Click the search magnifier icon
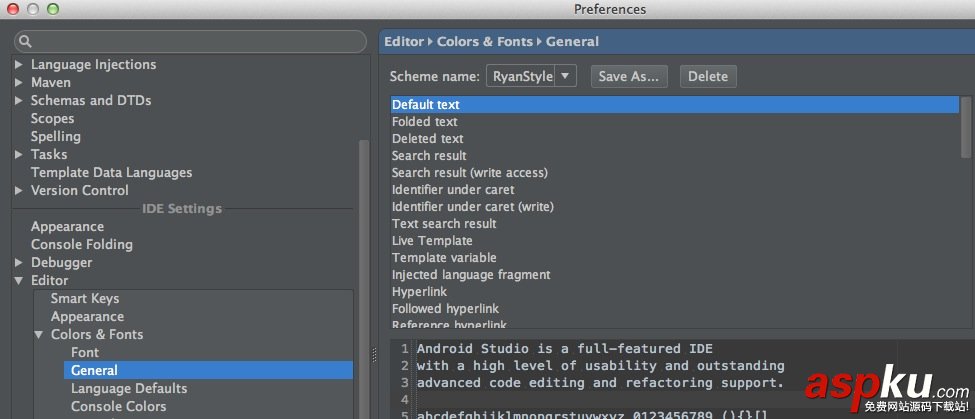 (25, 41)
